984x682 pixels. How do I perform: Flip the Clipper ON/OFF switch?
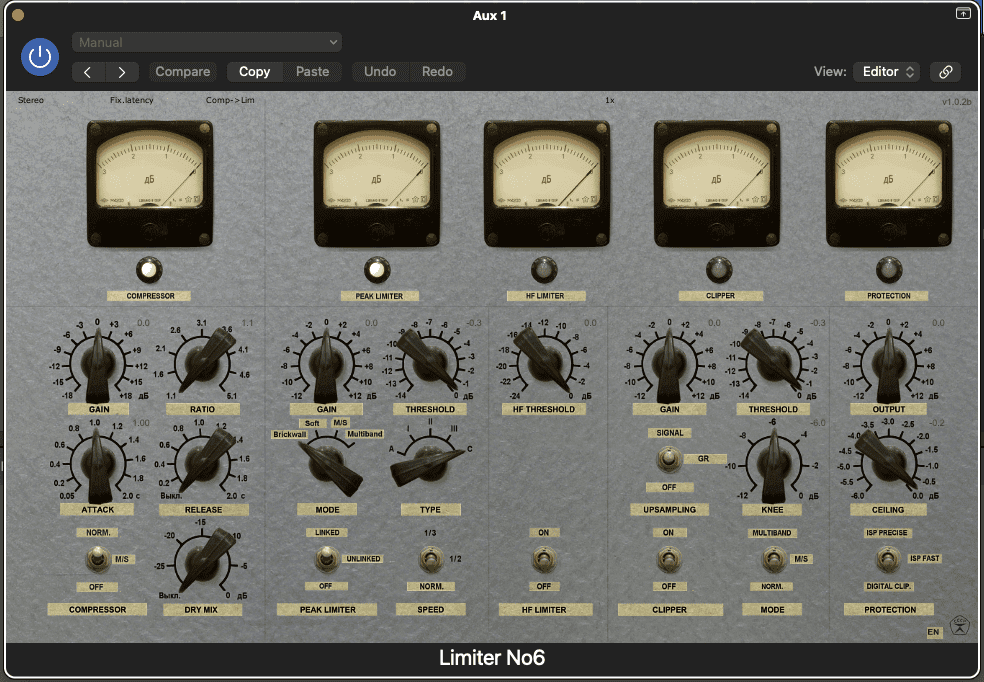[669, 558]
